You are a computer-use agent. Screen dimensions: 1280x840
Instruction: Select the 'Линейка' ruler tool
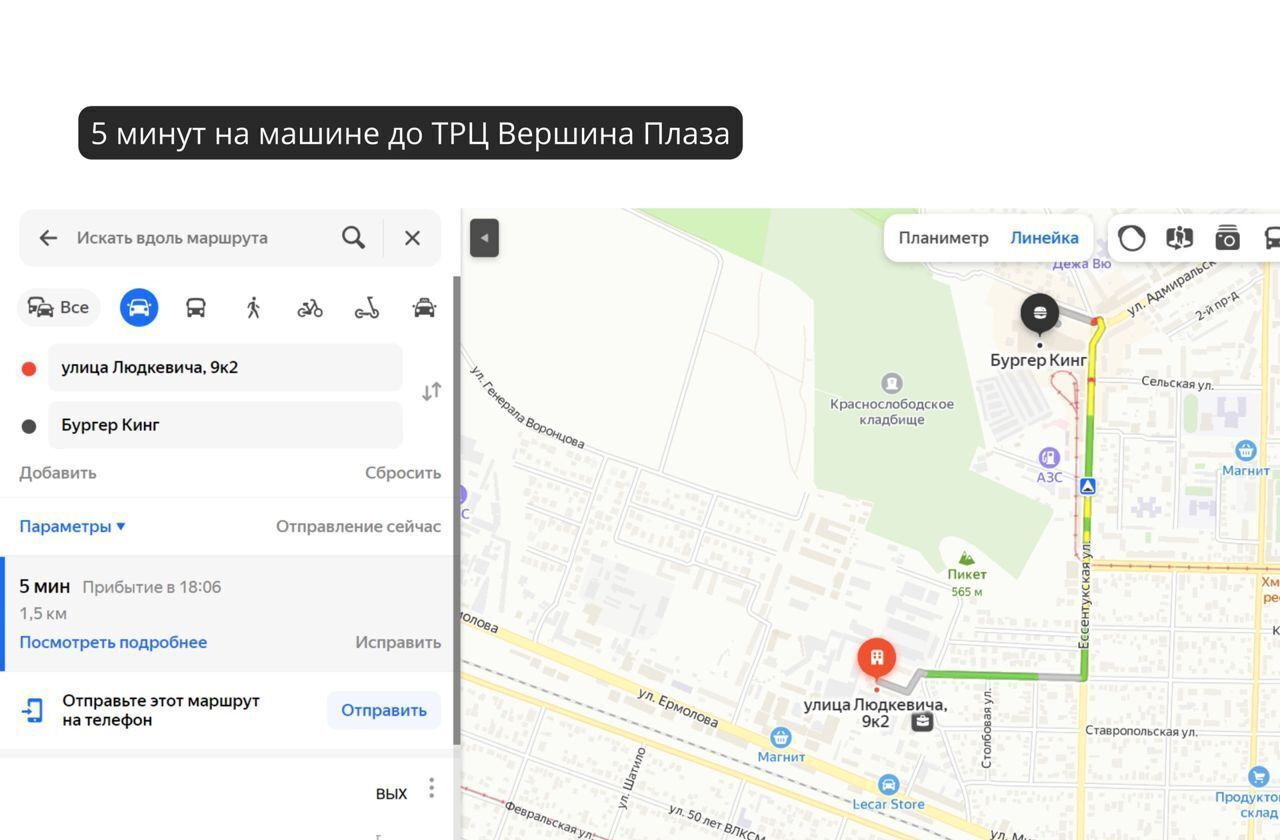point(1044,238)
